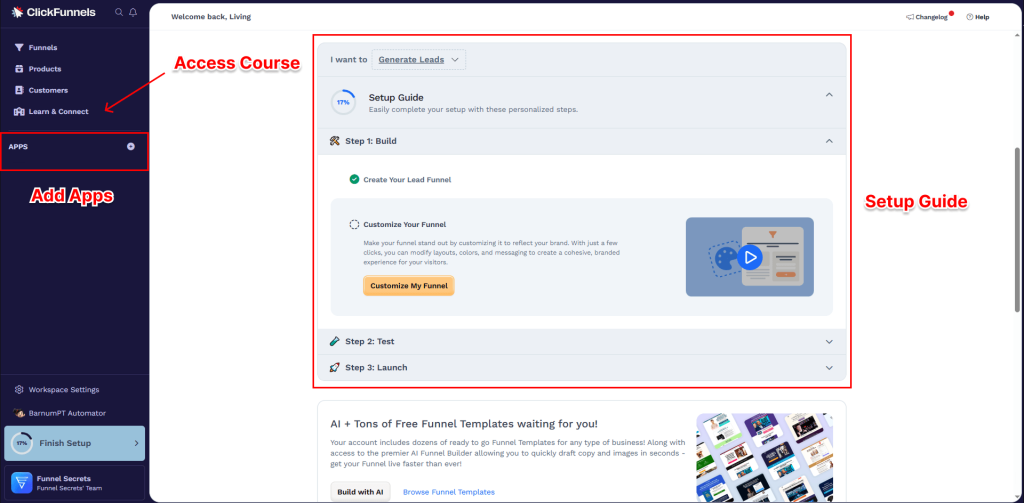Mark Customize Your Funnel dashed circle
This screenshot has width=1024, height=503.
click(x=354, y=224)
